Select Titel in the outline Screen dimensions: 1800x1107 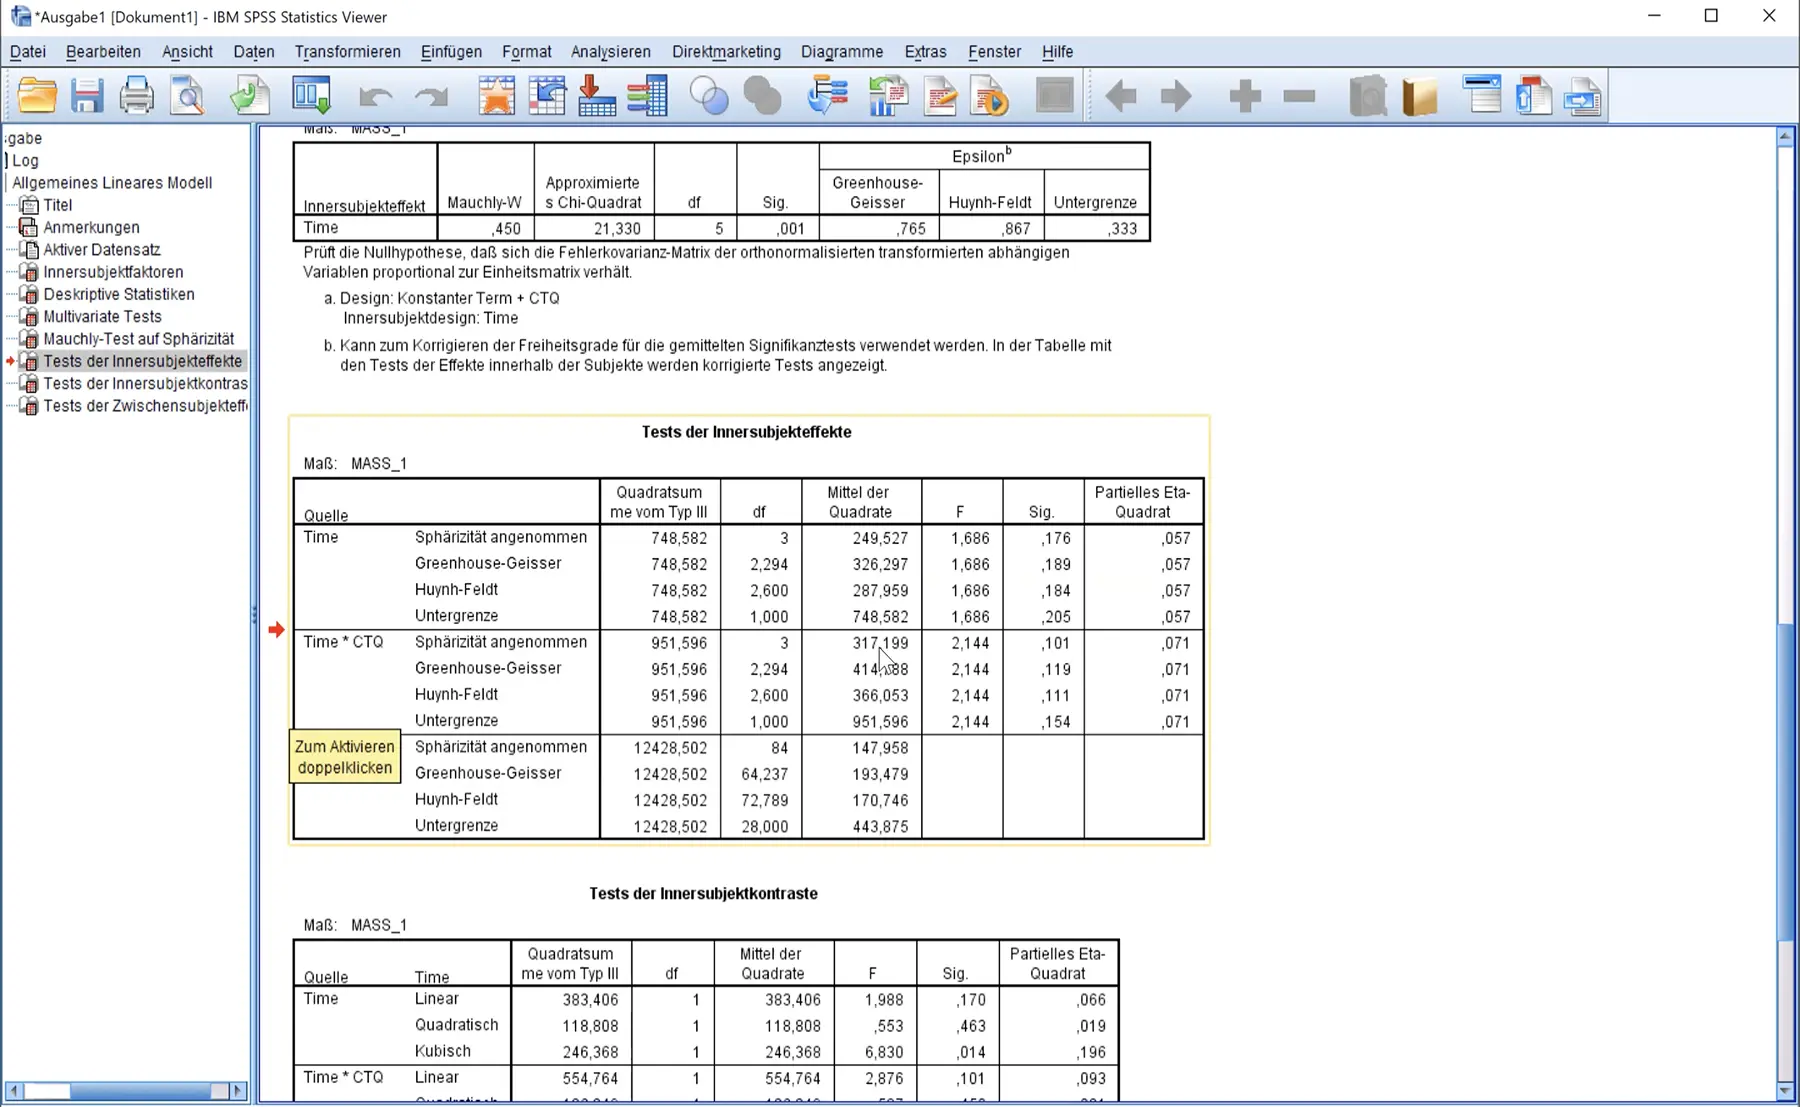[x=57, y=205]
